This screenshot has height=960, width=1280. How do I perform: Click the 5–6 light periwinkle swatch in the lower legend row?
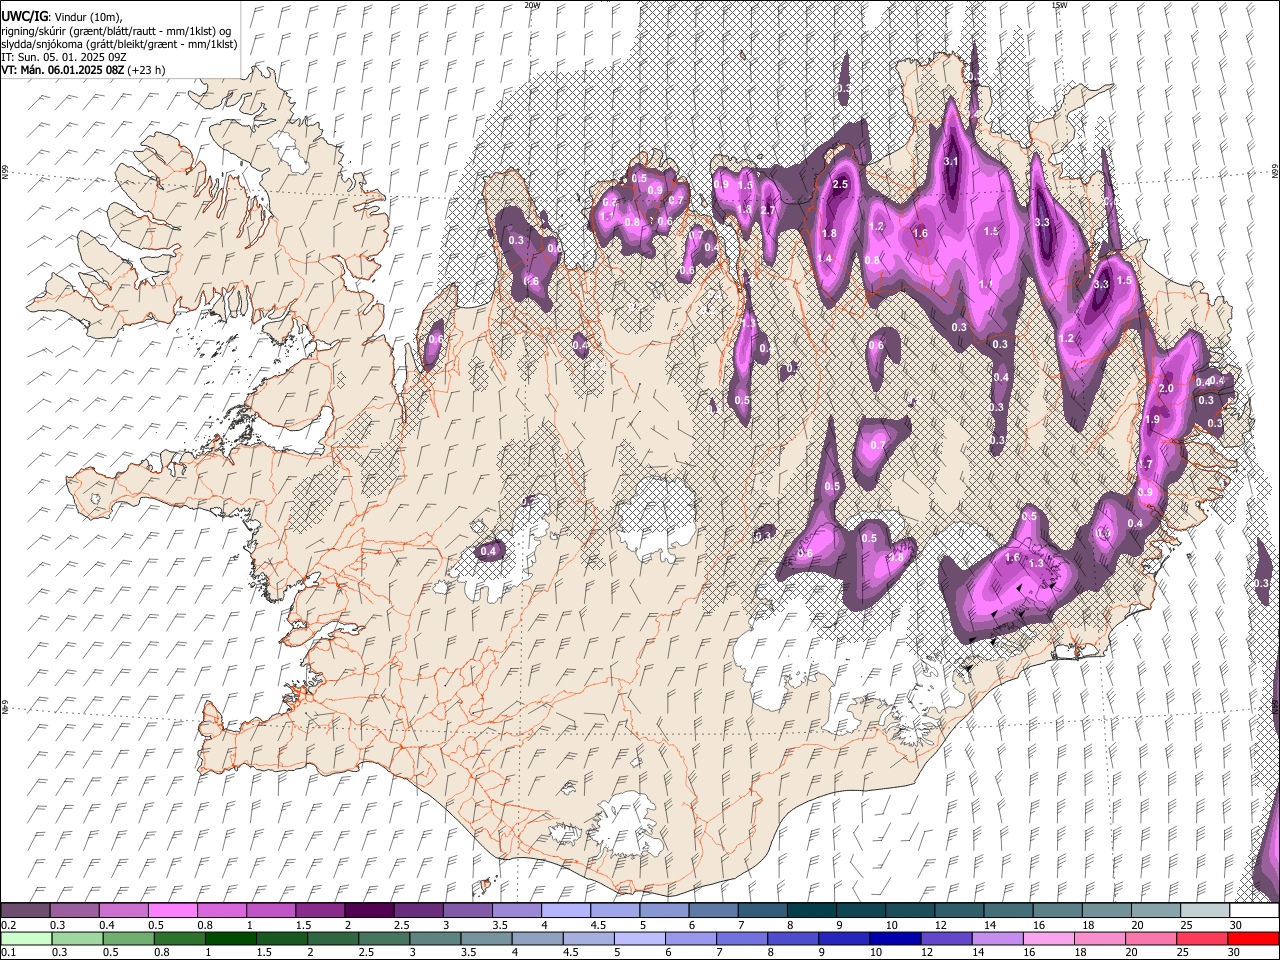640,938
